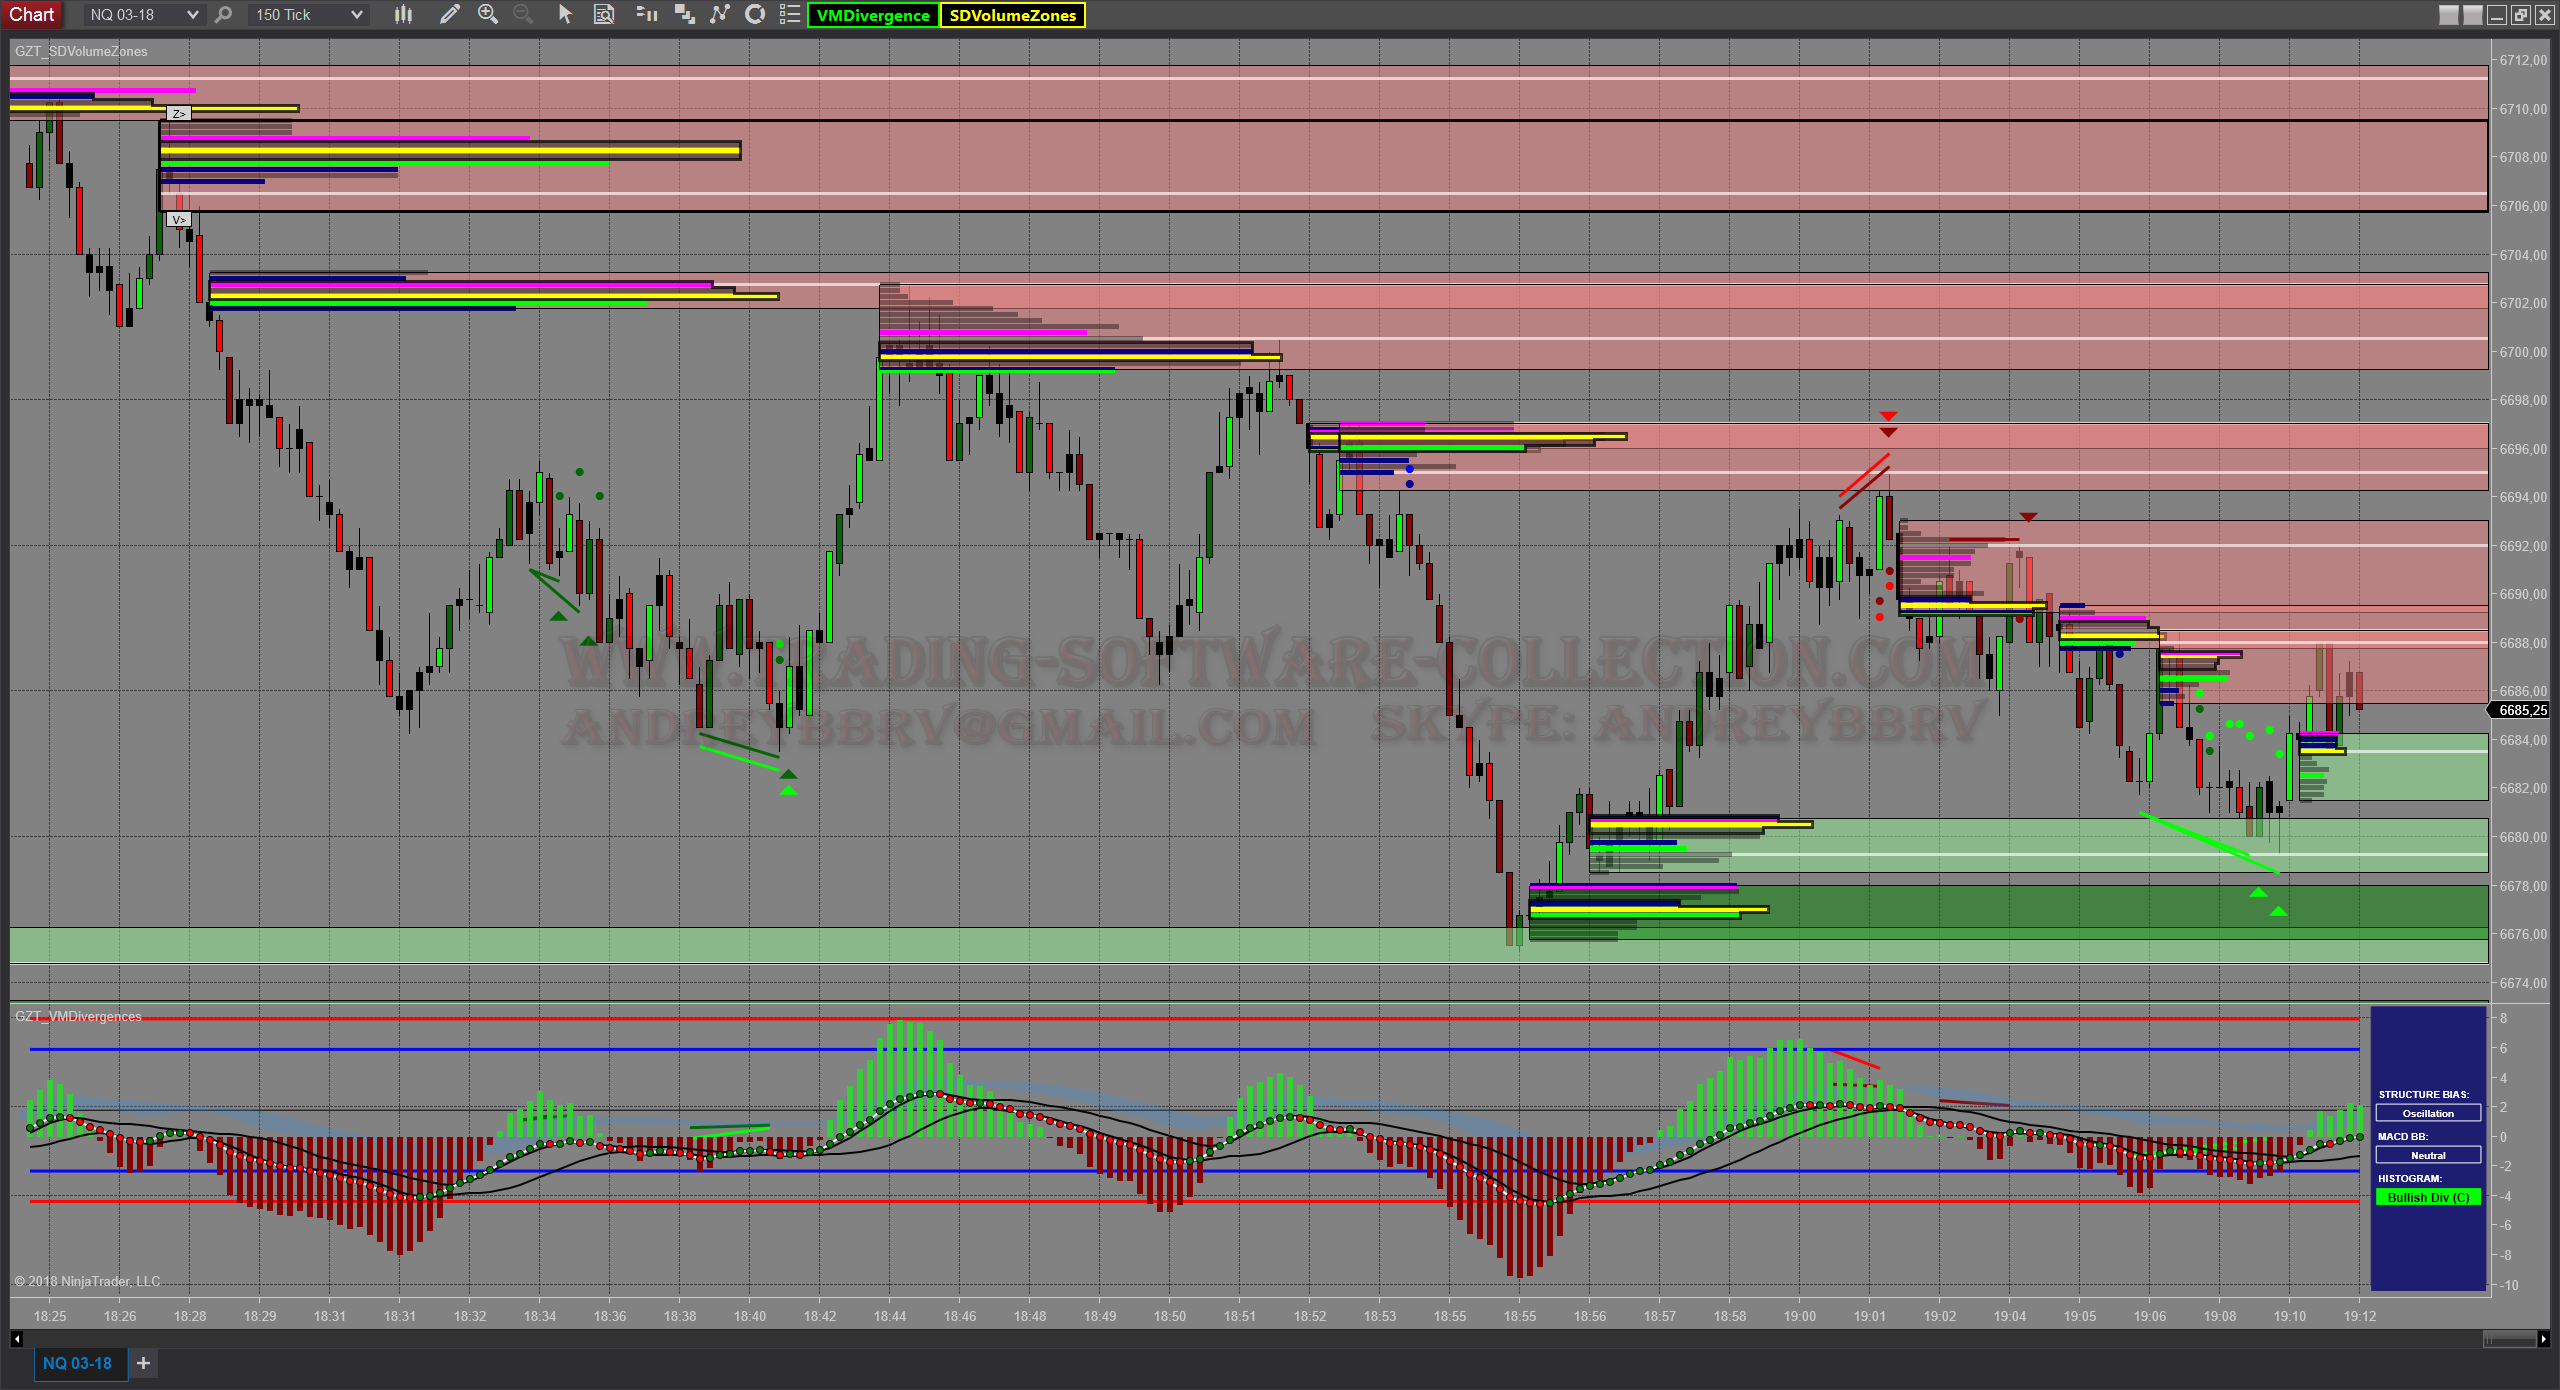Screen dimensions: 2560x1390
Task: Click the instrument search magnifier icon
Action: pos(224,14)
